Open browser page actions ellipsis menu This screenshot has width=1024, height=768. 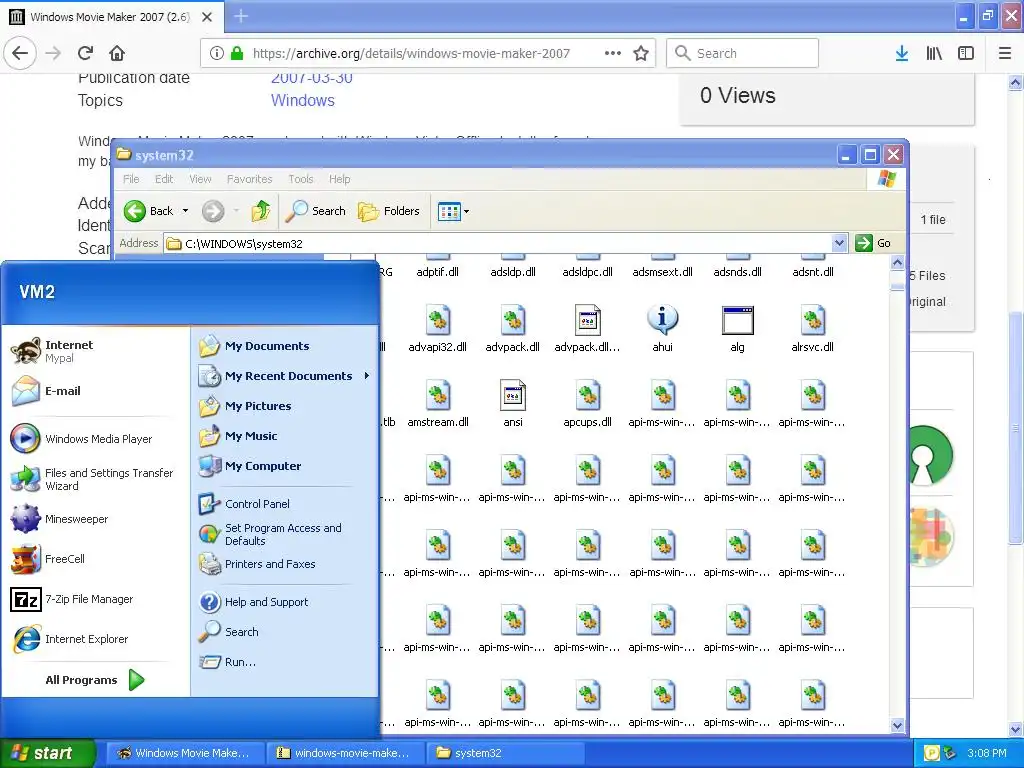coord(613,54)
